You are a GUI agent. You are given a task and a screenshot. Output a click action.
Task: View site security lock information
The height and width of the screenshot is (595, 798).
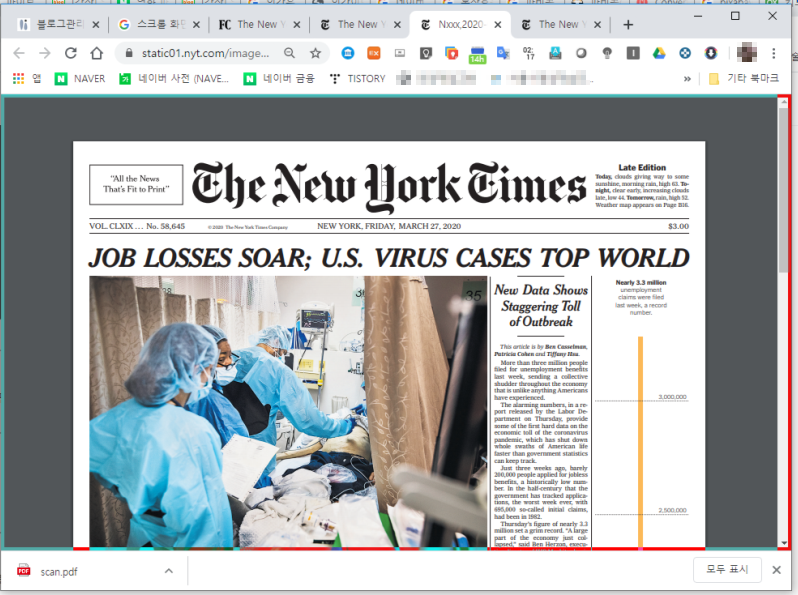coord(129,53)
